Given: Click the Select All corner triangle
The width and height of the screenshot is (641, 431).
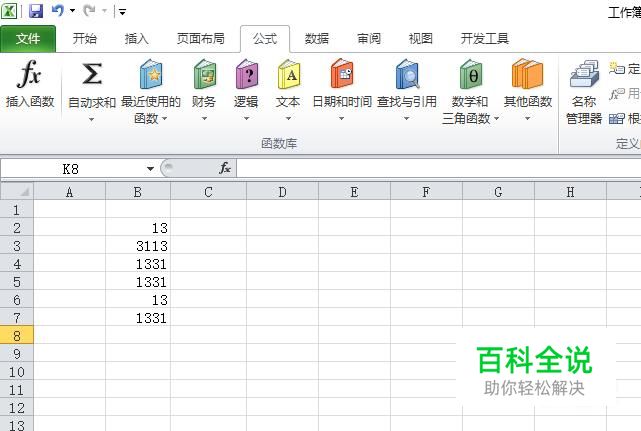Looking at the screenshot, I should pos(25,191).
